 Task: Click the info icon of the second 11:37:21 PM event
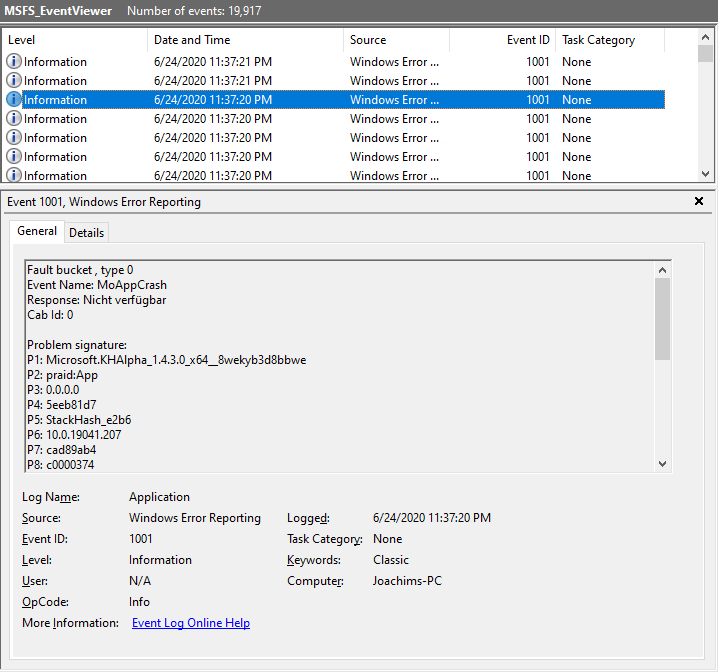pos(14,81)
